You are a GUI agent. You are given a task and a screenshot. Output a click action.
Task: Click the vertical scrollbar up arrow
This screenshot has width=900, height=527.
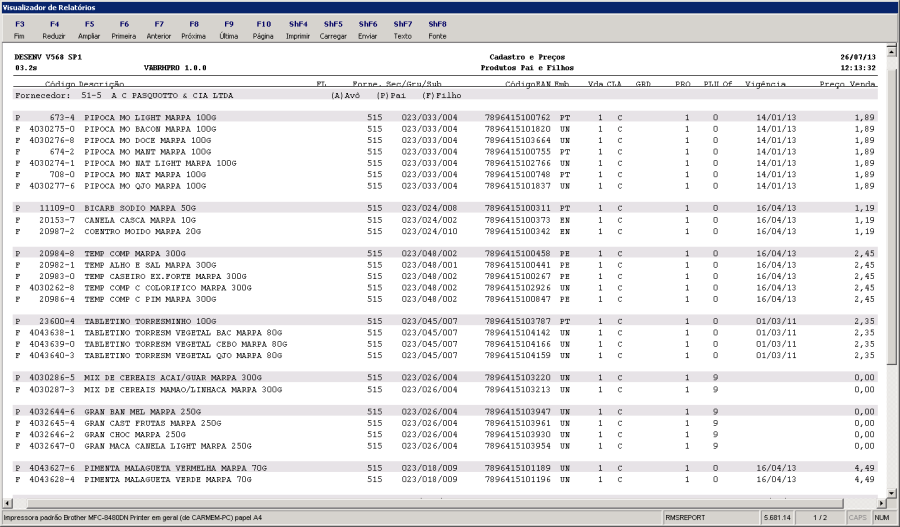[891, 52]
